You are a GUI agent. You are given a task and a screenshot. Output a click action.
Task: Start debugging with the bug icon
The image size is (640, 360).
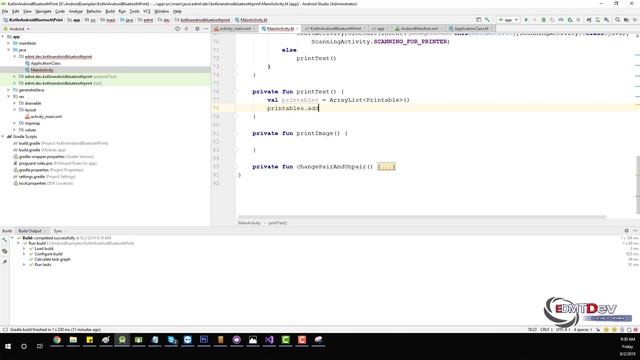[x=543, y=20]
